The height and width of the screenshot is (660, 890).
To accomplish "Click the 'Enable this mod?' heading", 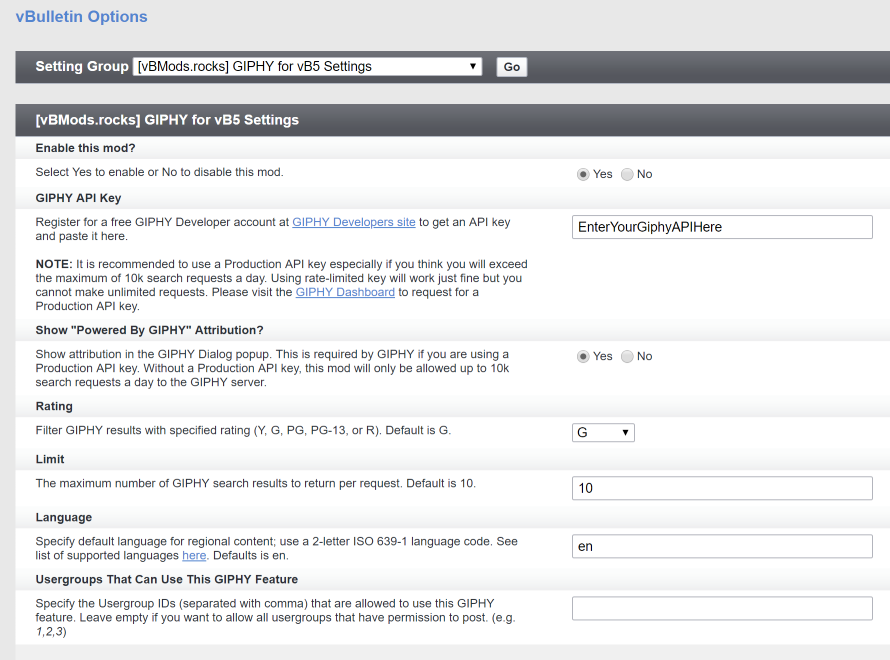I will [85, 148].
